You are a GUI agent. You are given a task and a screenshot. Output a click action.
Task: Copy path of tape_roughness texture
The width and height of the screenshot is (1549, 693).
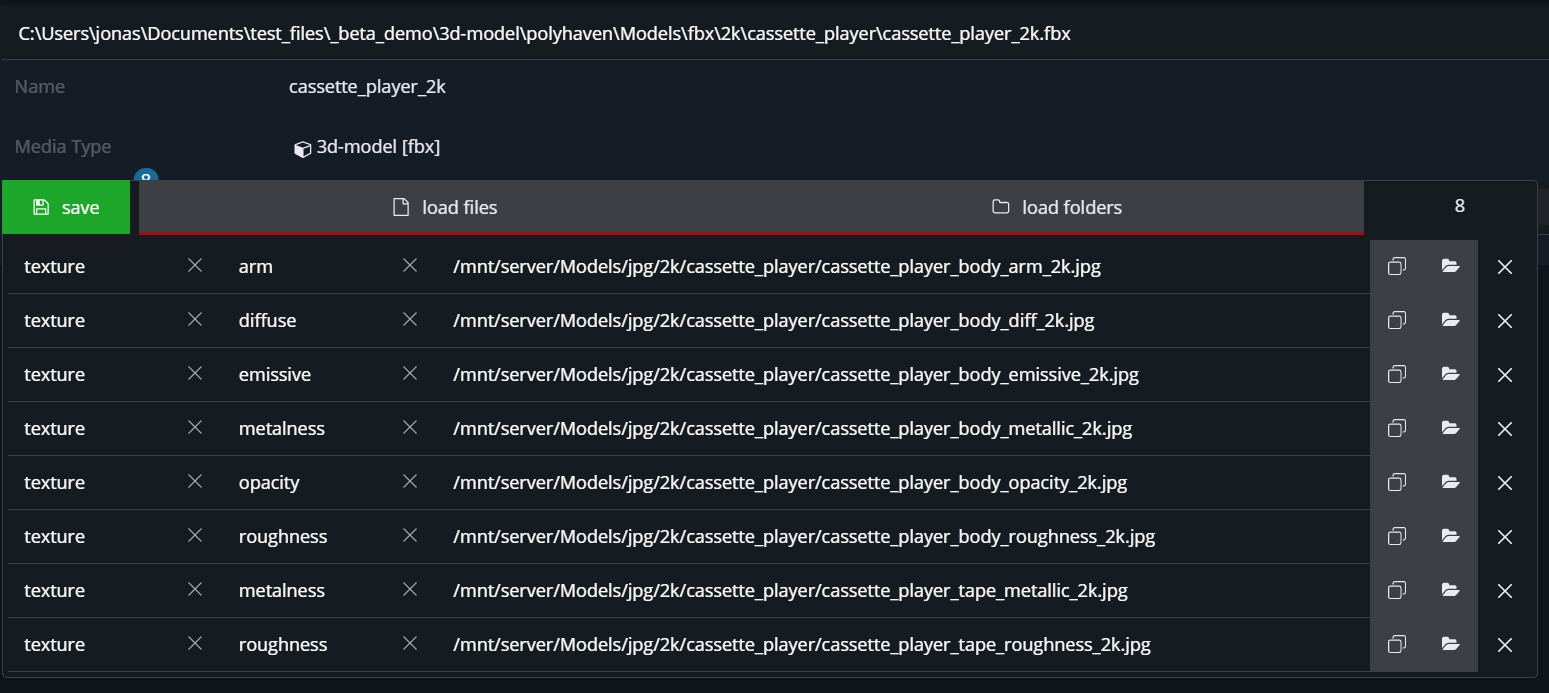click(x=1397, y=645)
